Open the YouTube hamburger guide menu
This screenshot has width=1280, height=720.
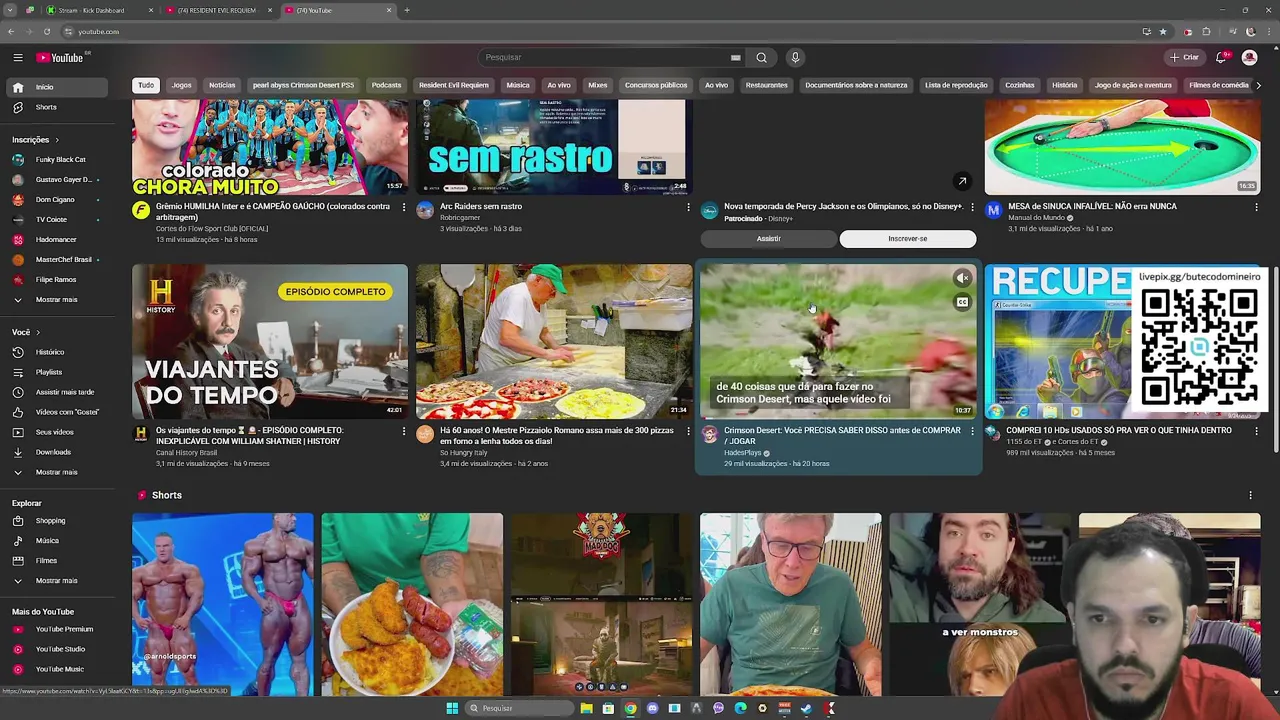click(x=17, y=58)
